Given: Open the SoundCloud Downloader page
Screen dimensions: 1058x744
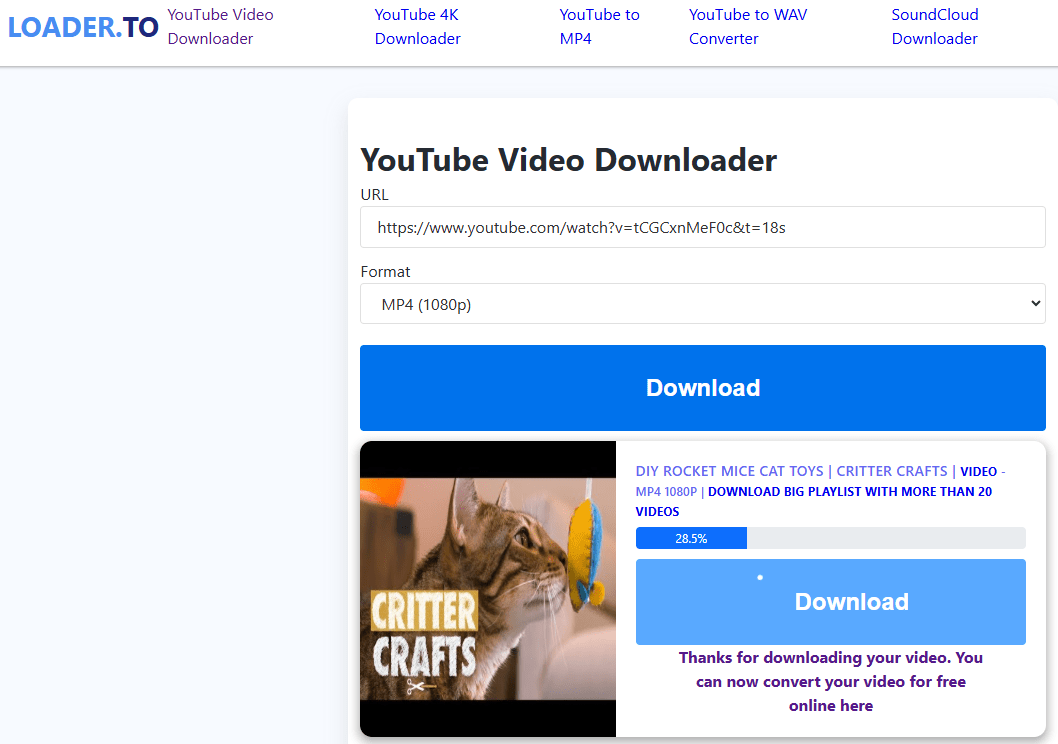Looking at the screenshot, I should coord(934,27).
